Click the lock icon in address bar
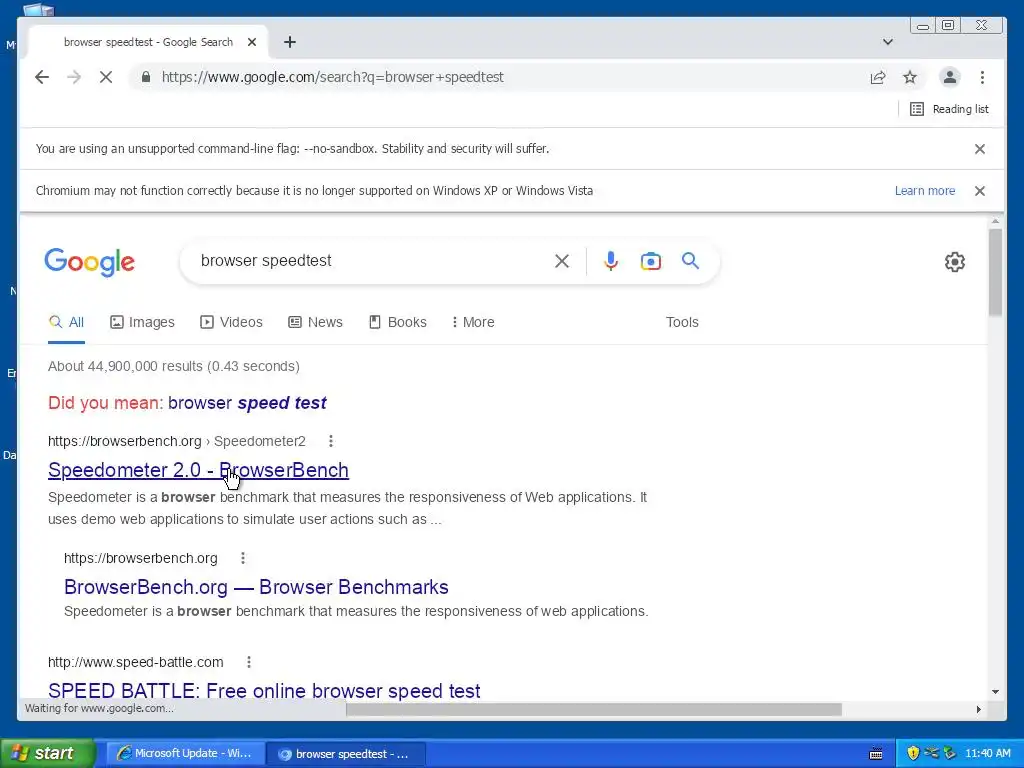Screen dimensions: 1024x768 coord(146,77)
